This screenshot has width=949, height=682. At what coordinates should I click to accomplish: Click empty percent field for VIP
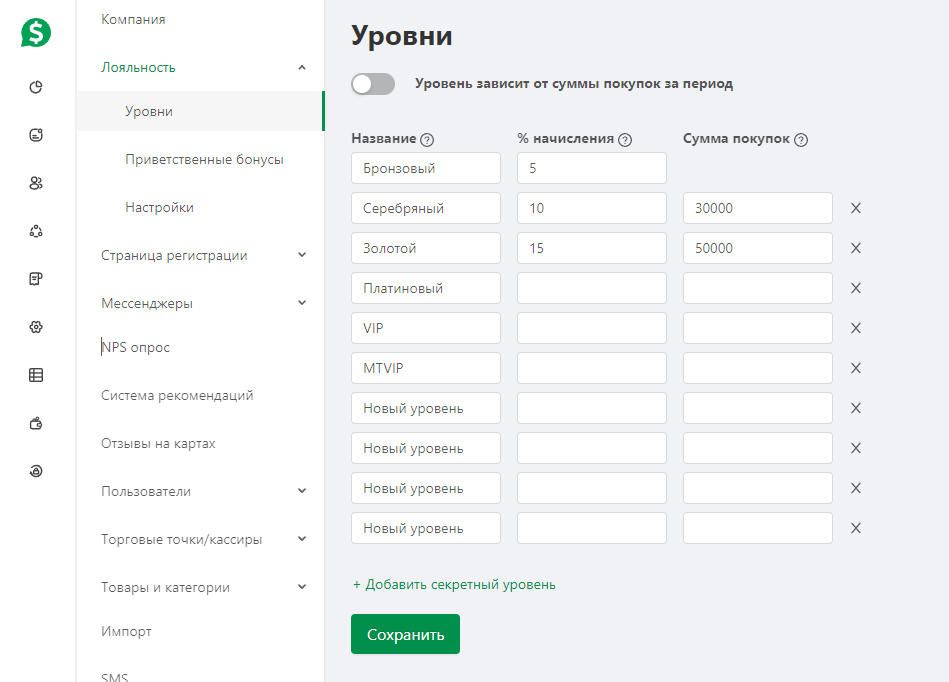[592, 328]
